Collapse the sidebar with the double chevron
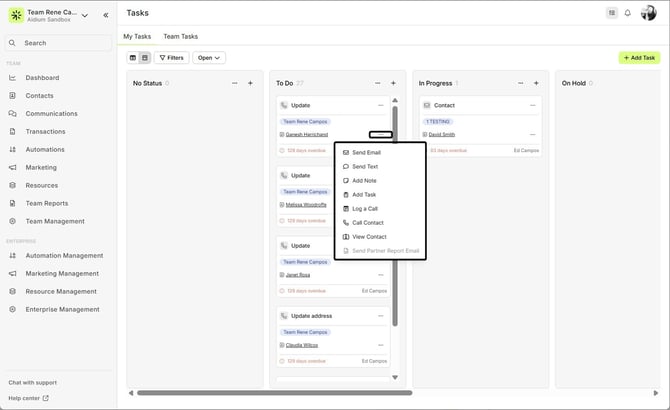The width and height of the screenshot is (670, 410). pos(106,15)
